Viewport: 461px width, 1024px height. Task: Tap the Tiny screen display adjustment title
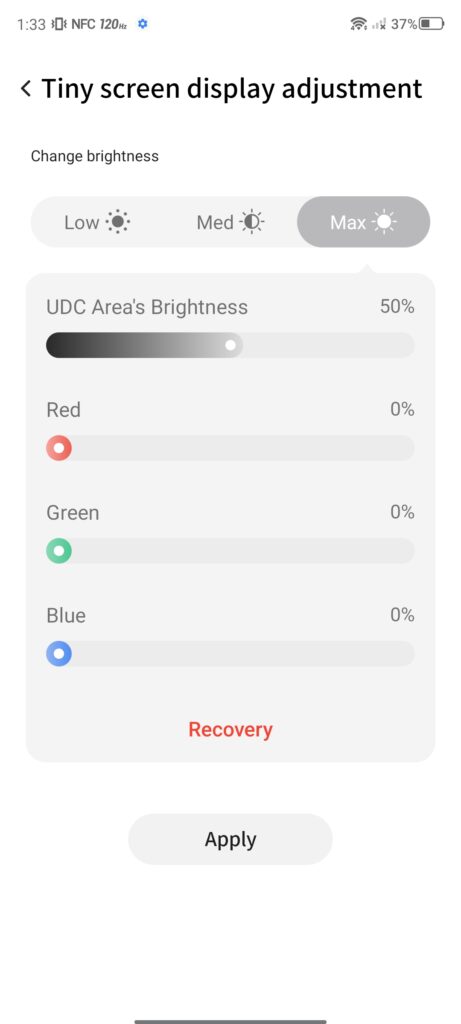(x=232, y=89)
